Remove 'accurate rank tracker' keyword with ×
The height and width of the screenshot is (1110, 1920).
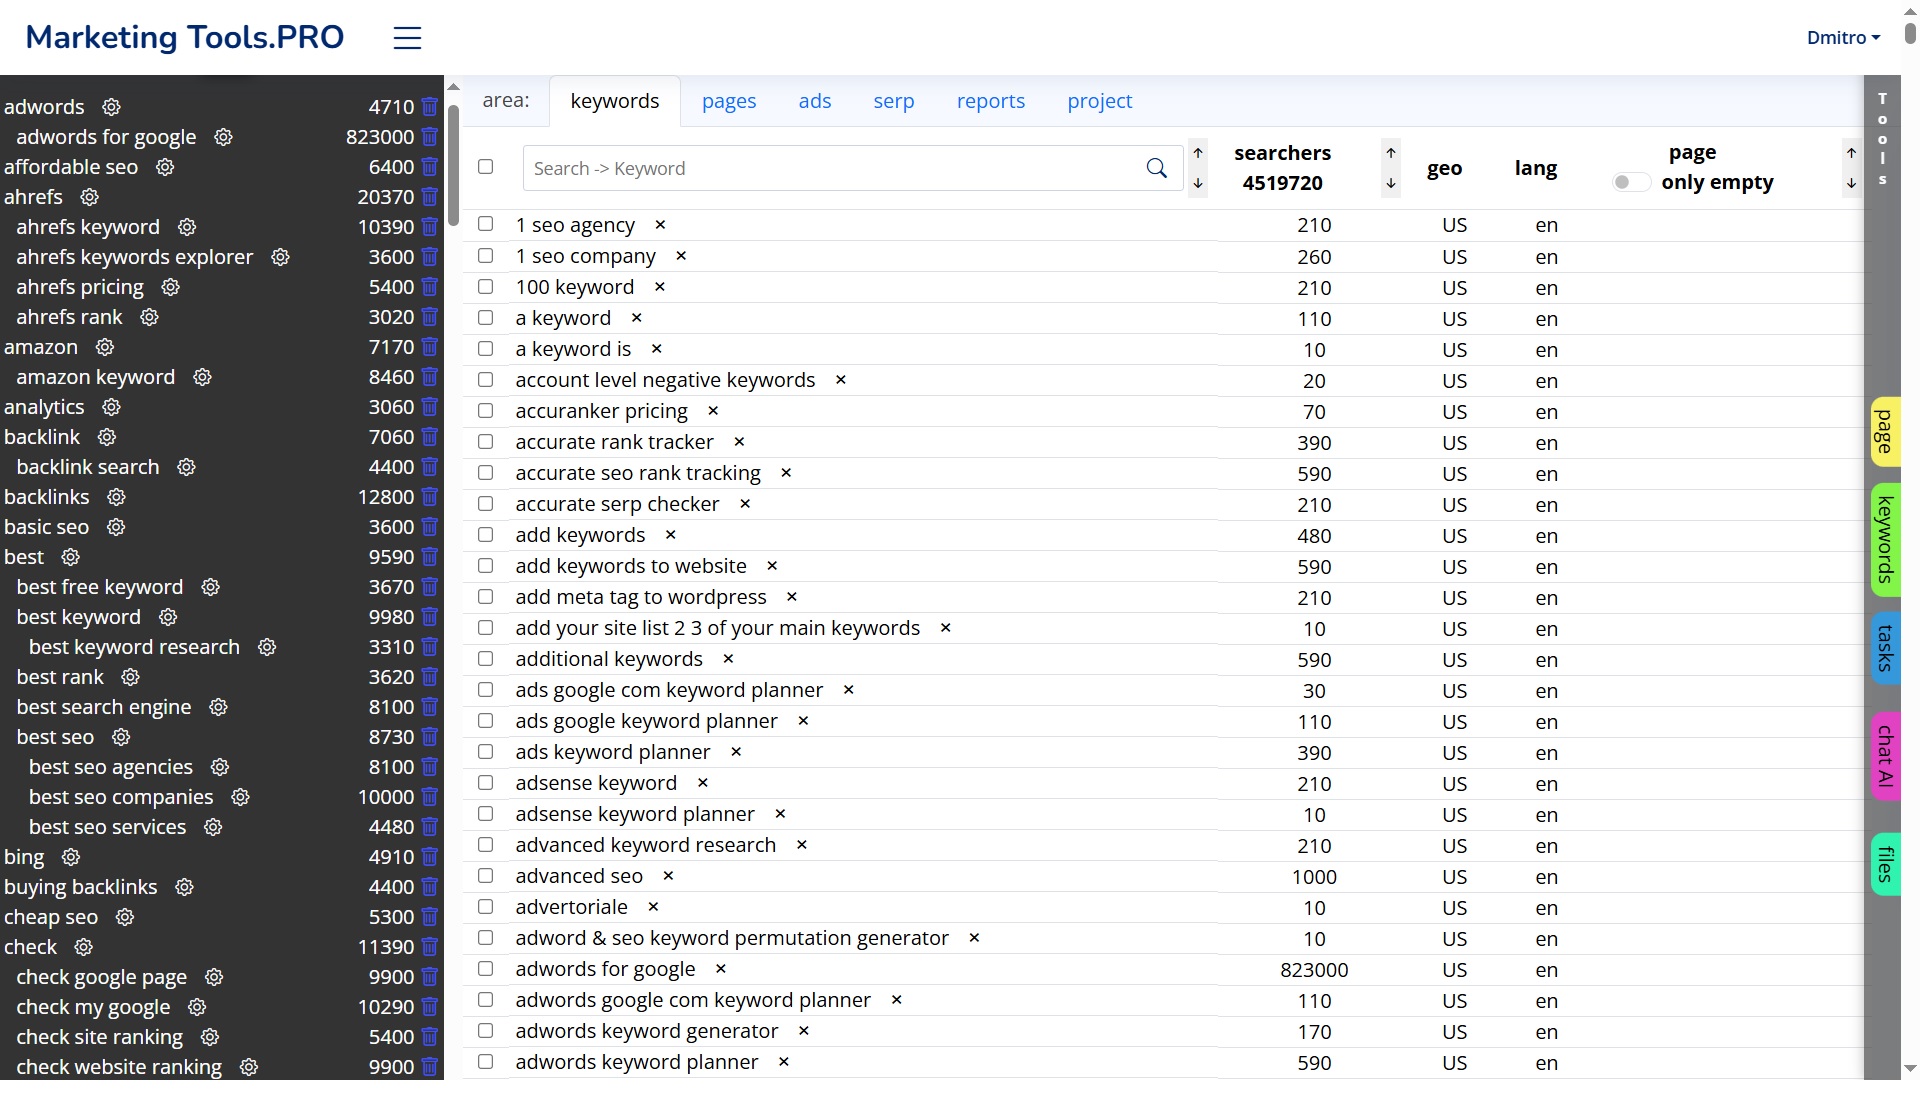[739, 442]
